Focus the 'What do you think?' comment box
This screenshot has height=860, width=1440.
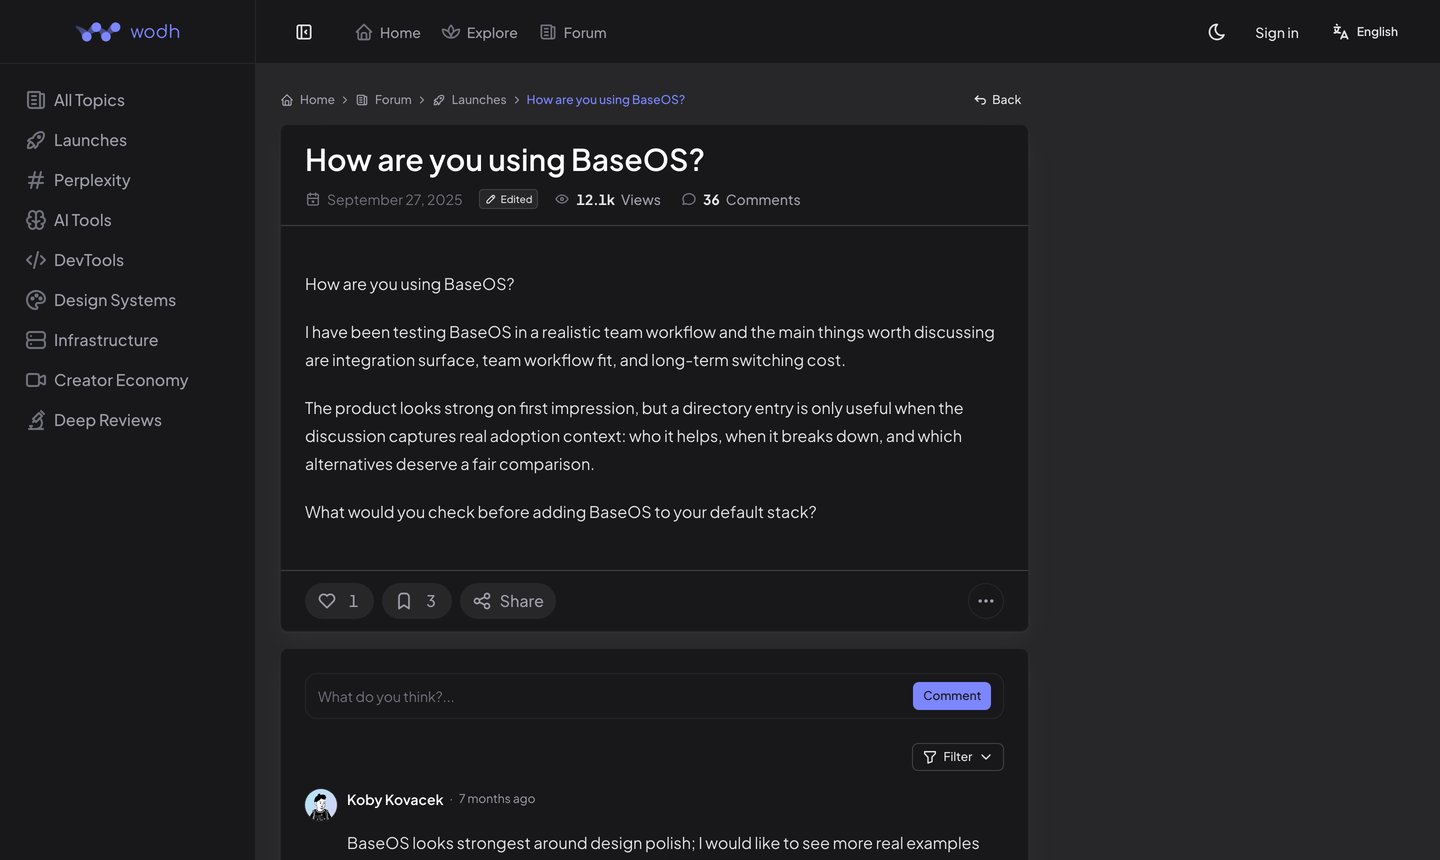(610, 697)
